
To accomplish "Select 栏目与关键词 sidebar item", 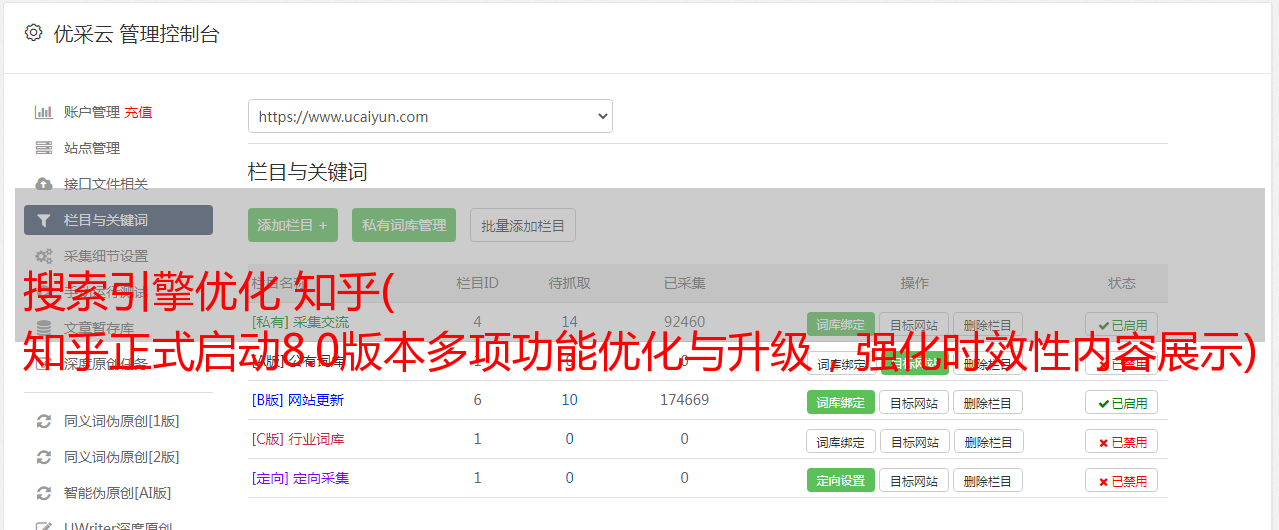I will [x=118, y=220].
